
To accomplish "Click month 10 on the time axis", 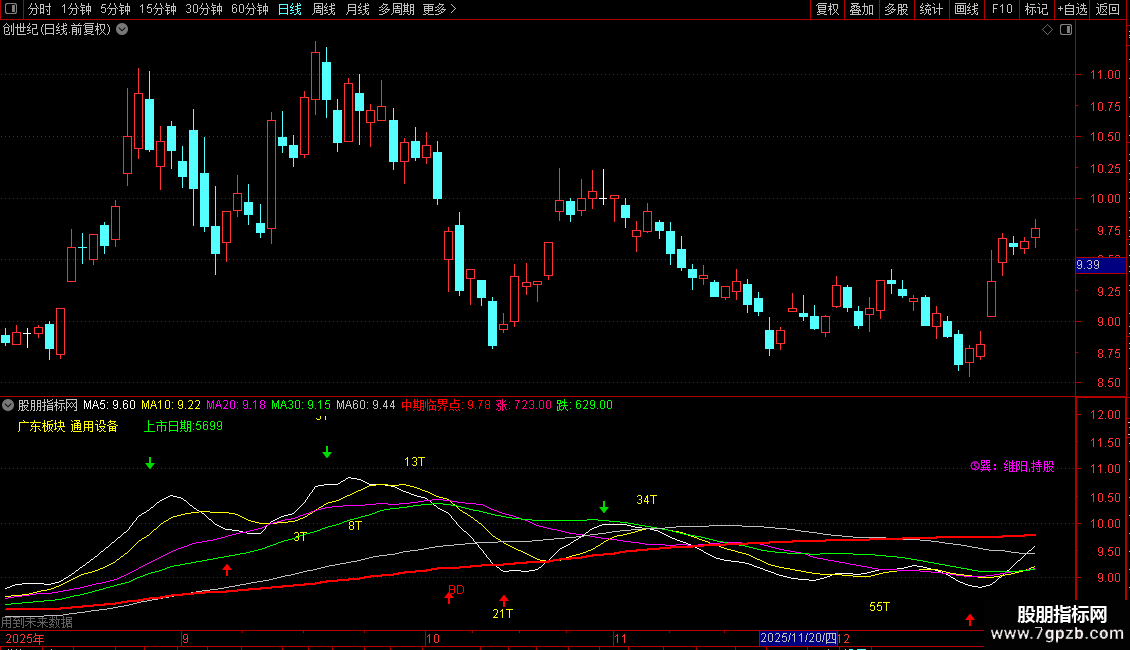I will click(x=432, y=638).
